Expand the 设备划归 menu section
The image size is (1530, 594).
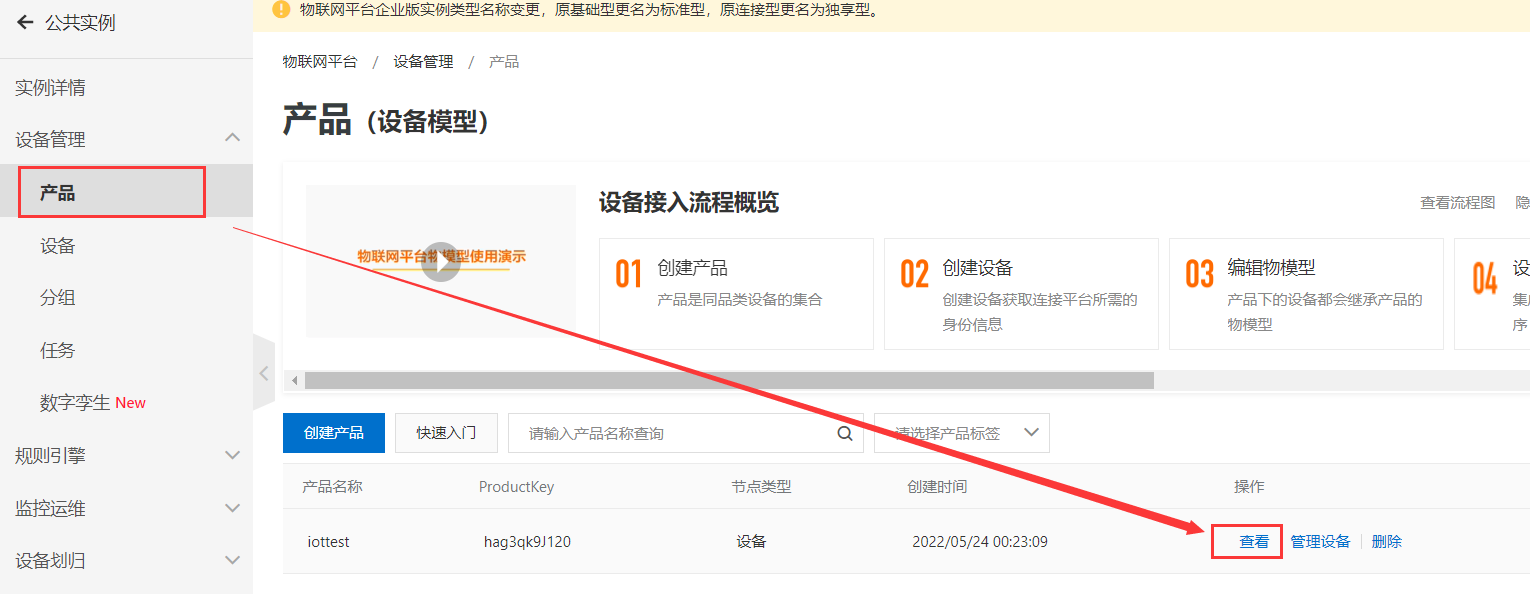[x=232, y=560]
